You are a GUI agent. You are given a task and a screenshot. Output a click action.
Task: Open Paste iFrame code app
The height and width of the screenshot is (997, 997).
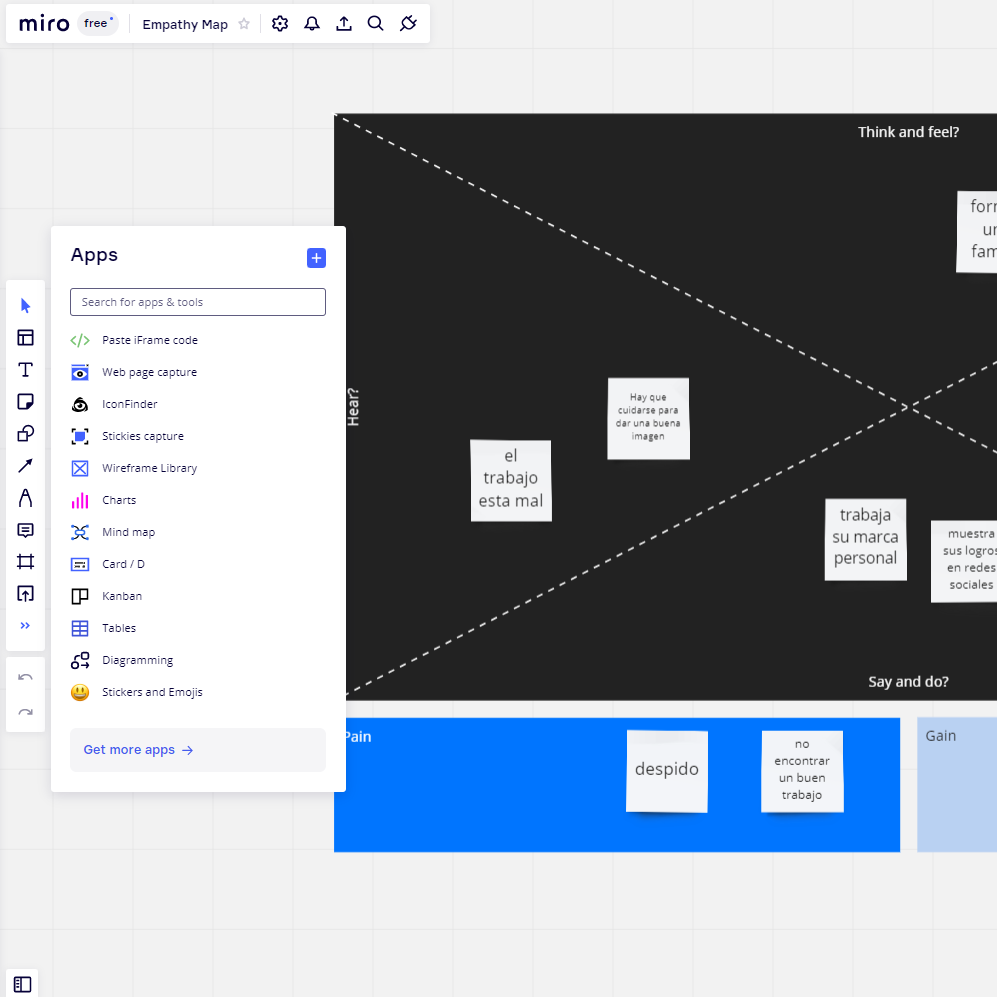click(198, 340)
